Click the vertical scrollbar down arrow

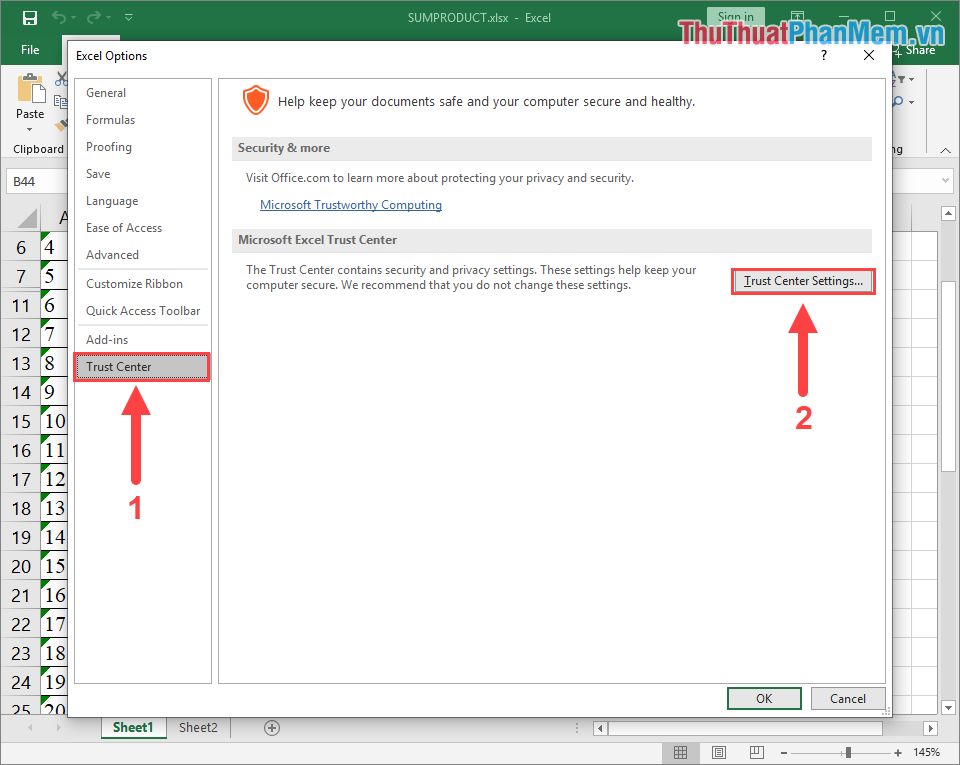tap(948, 708)
